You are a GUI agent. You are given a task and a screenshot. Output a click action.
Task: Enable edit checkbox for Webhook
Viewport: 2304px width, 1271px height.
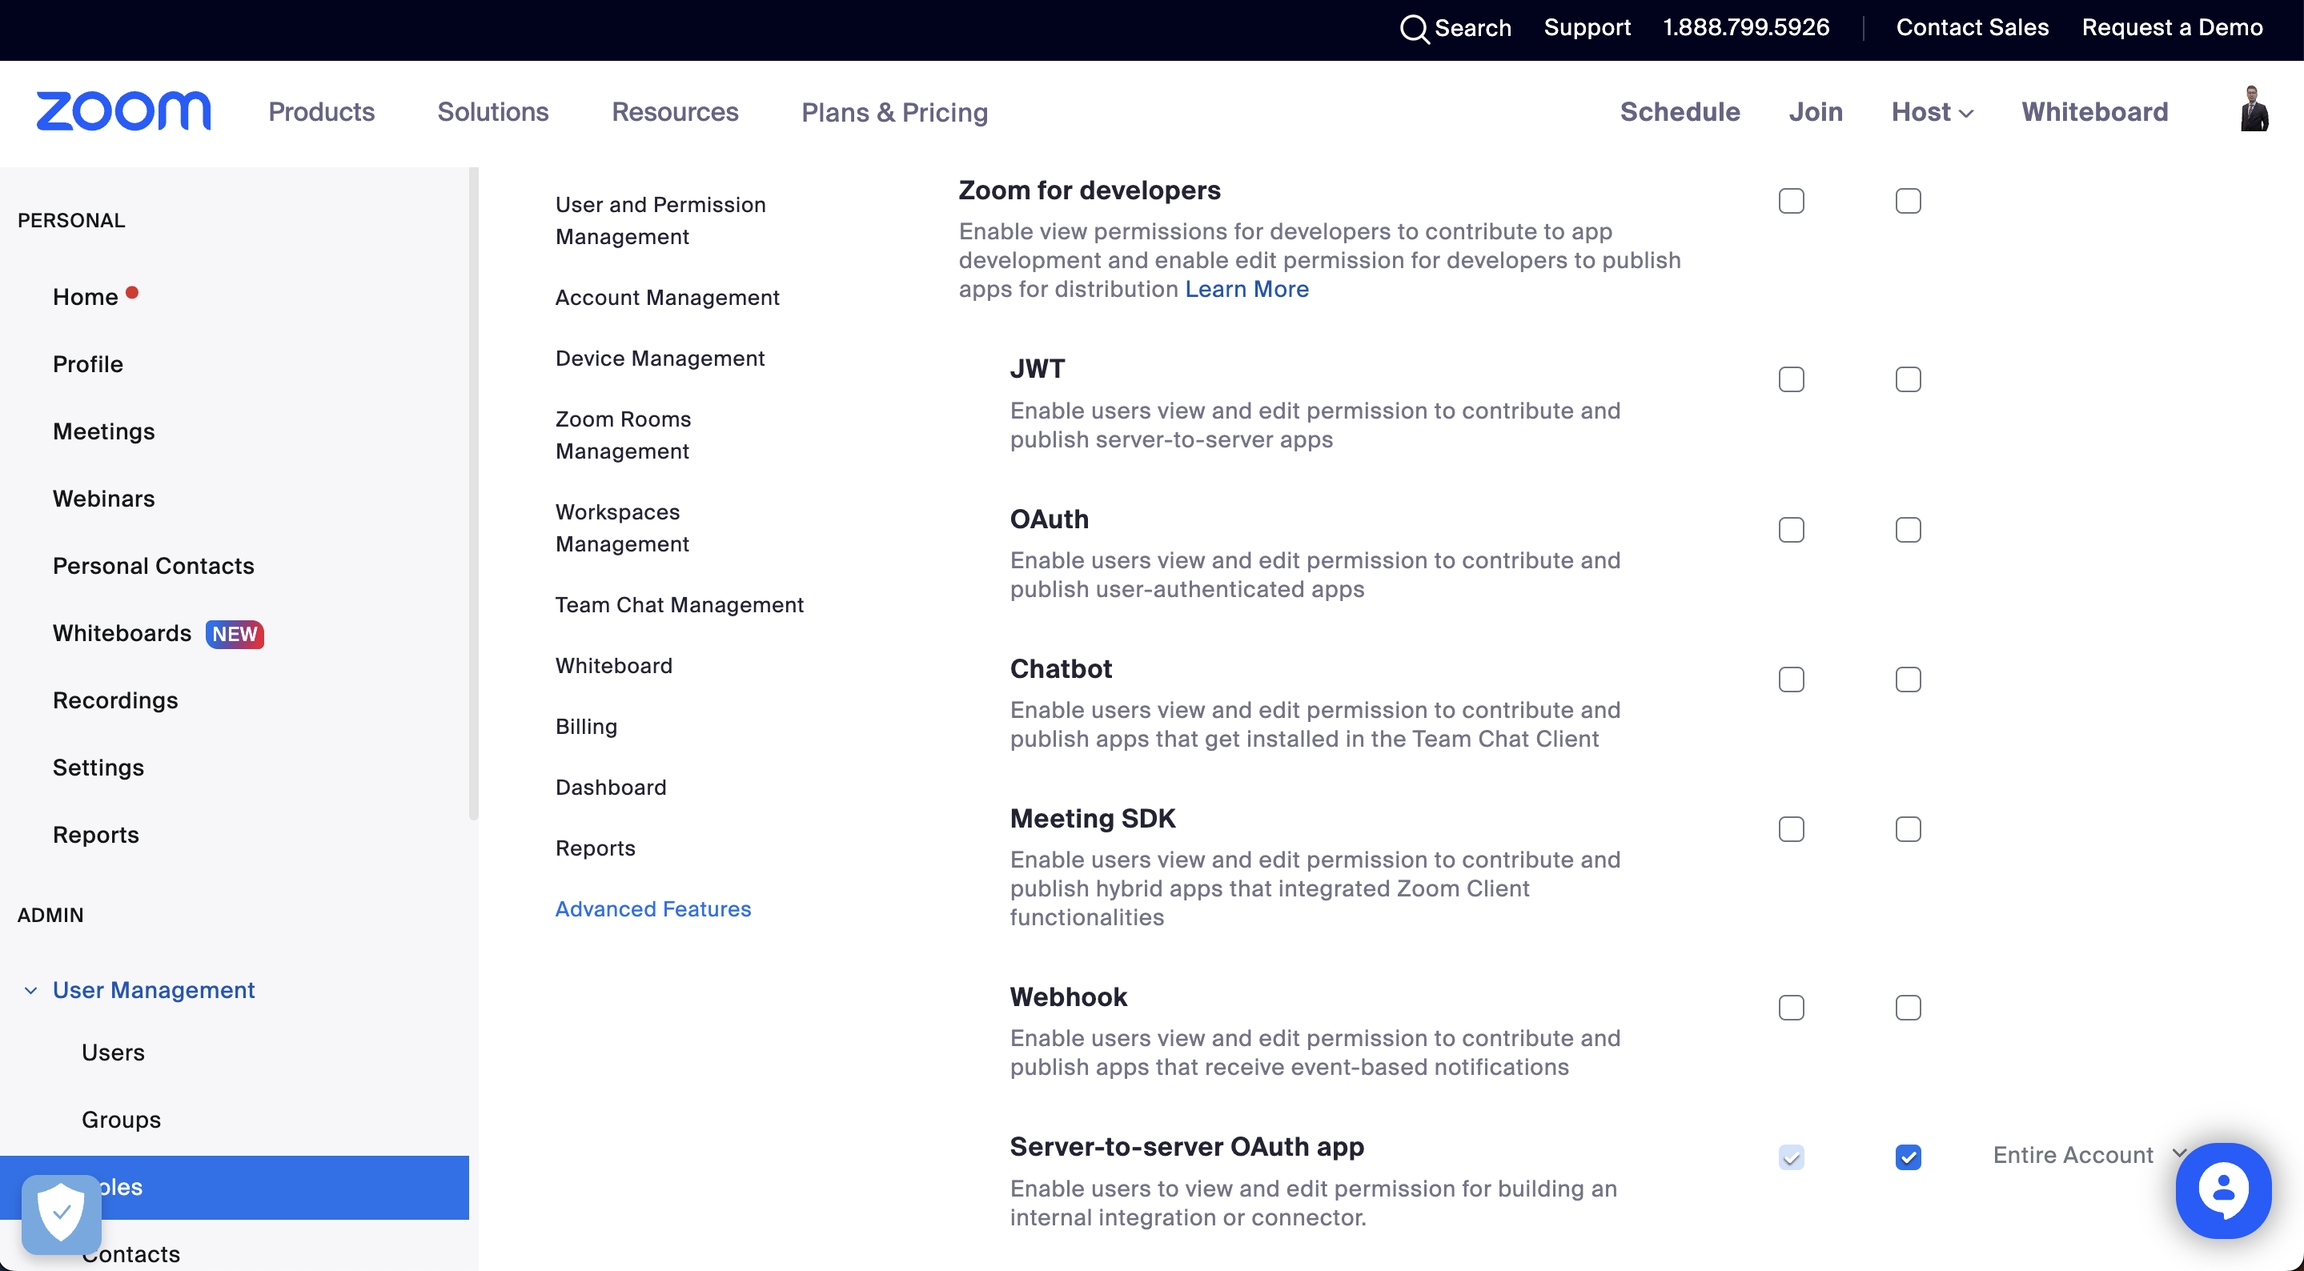tap(1908, 1008)
